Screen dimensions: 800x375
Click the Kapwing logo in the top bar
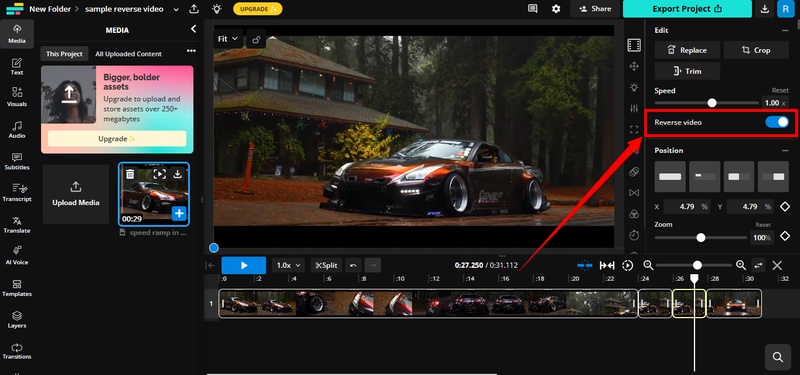point(15,9)
